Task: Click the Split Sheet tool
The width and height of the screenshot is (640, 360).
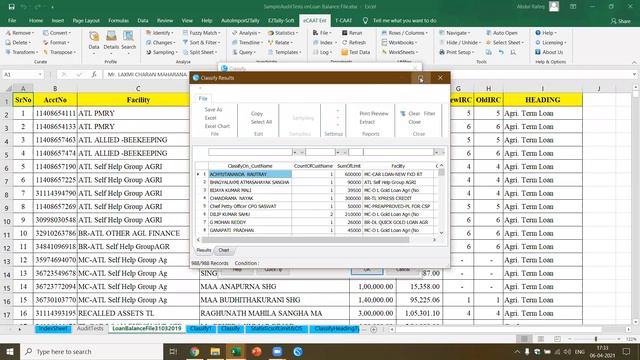Action: pos(200,52)
